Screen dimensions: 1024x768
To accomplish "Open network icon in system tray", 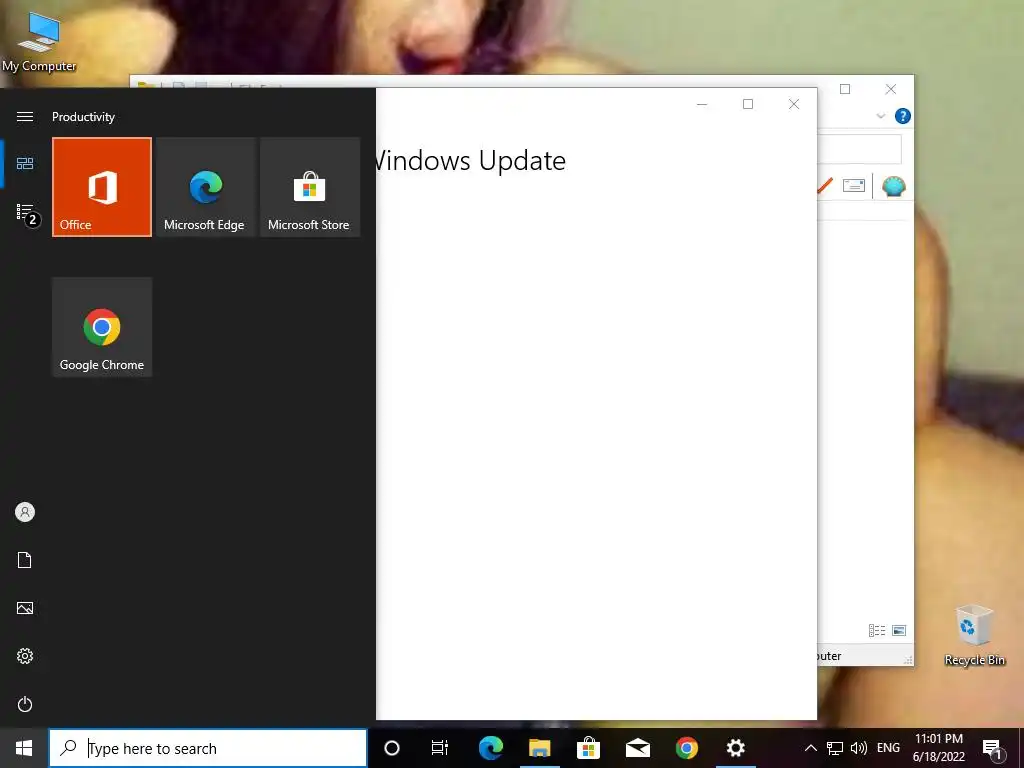I will click(835, 748).
